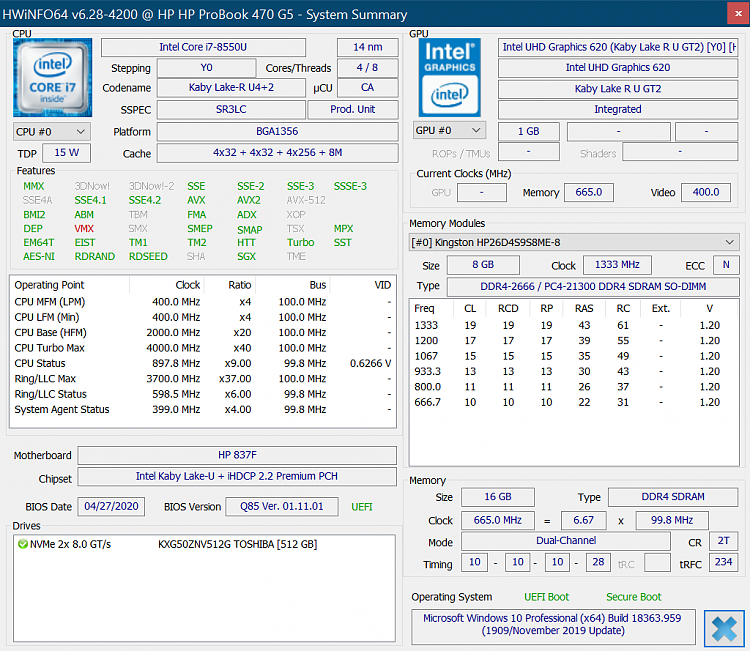Click the red VMX feature label
Viewport: 750px width, 651px height.
84,228
